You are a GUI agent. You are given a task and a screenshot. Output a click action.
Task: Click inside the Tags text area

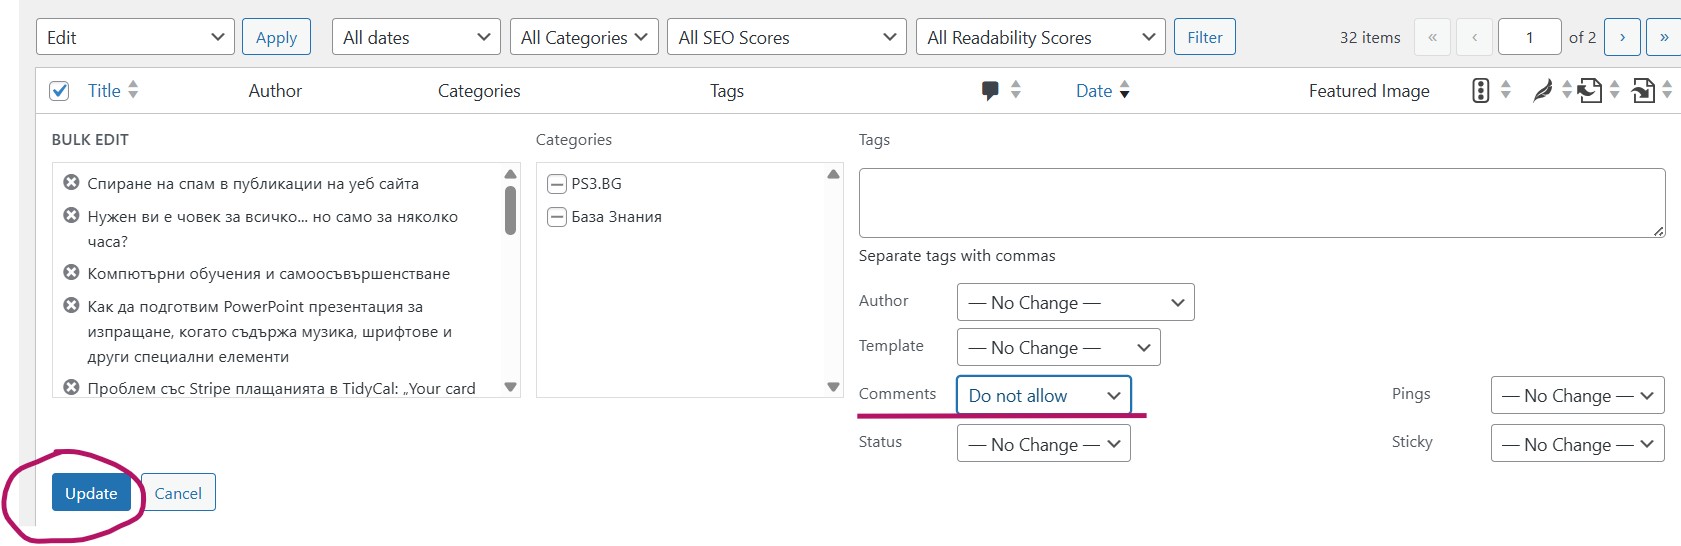click(x=1262, y=203)
